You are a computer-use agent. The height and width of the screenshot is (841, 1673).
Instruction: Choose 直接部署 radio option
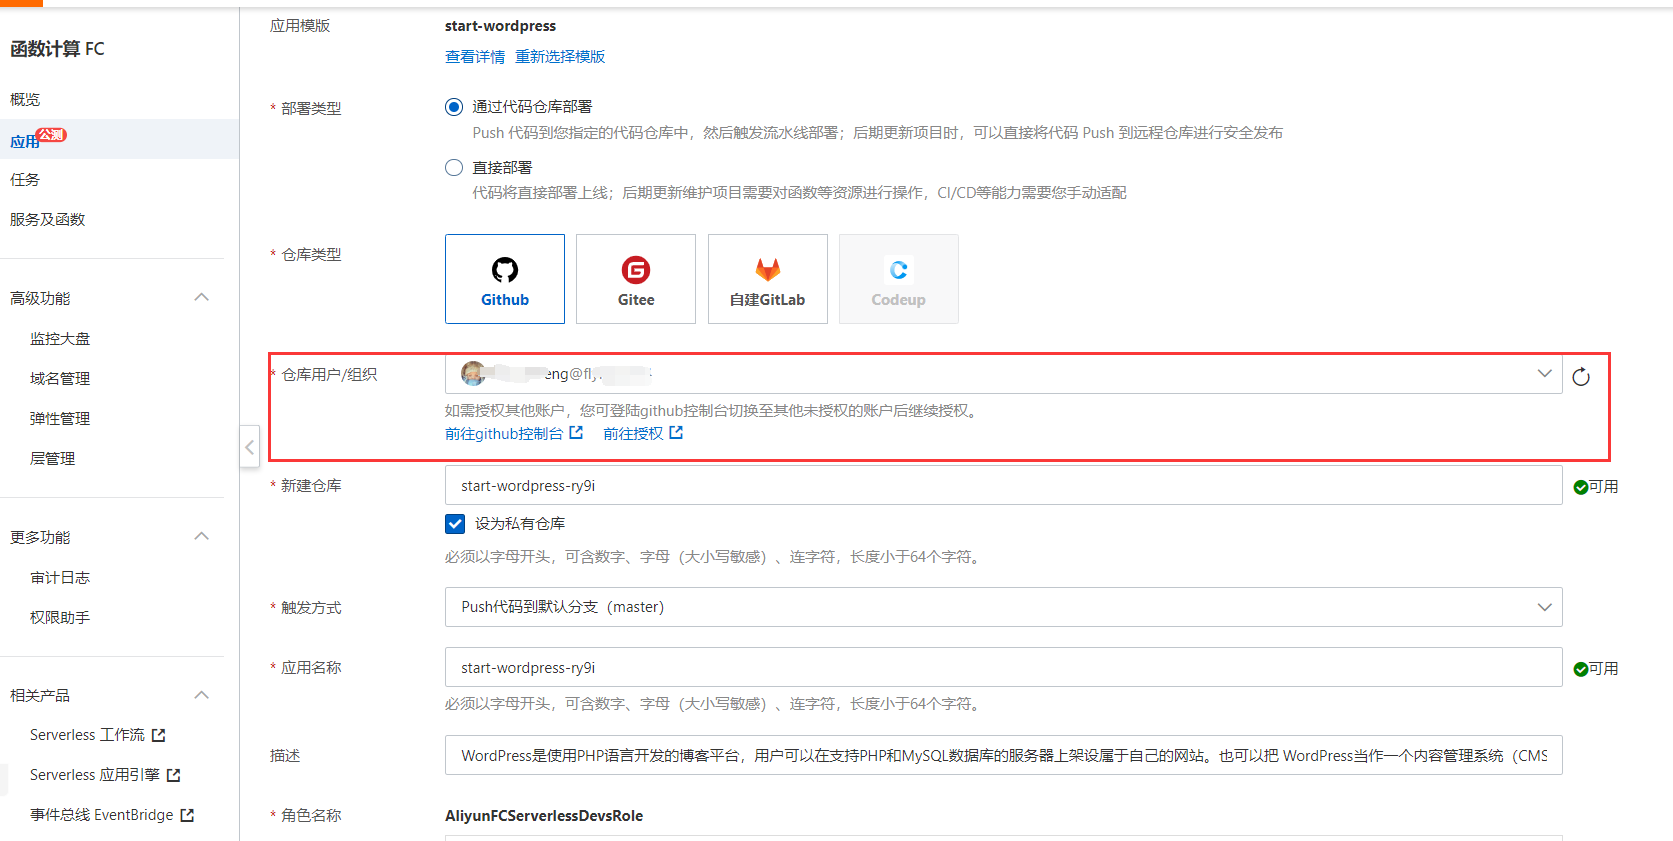pyautogui.click(x=454, y=168)
